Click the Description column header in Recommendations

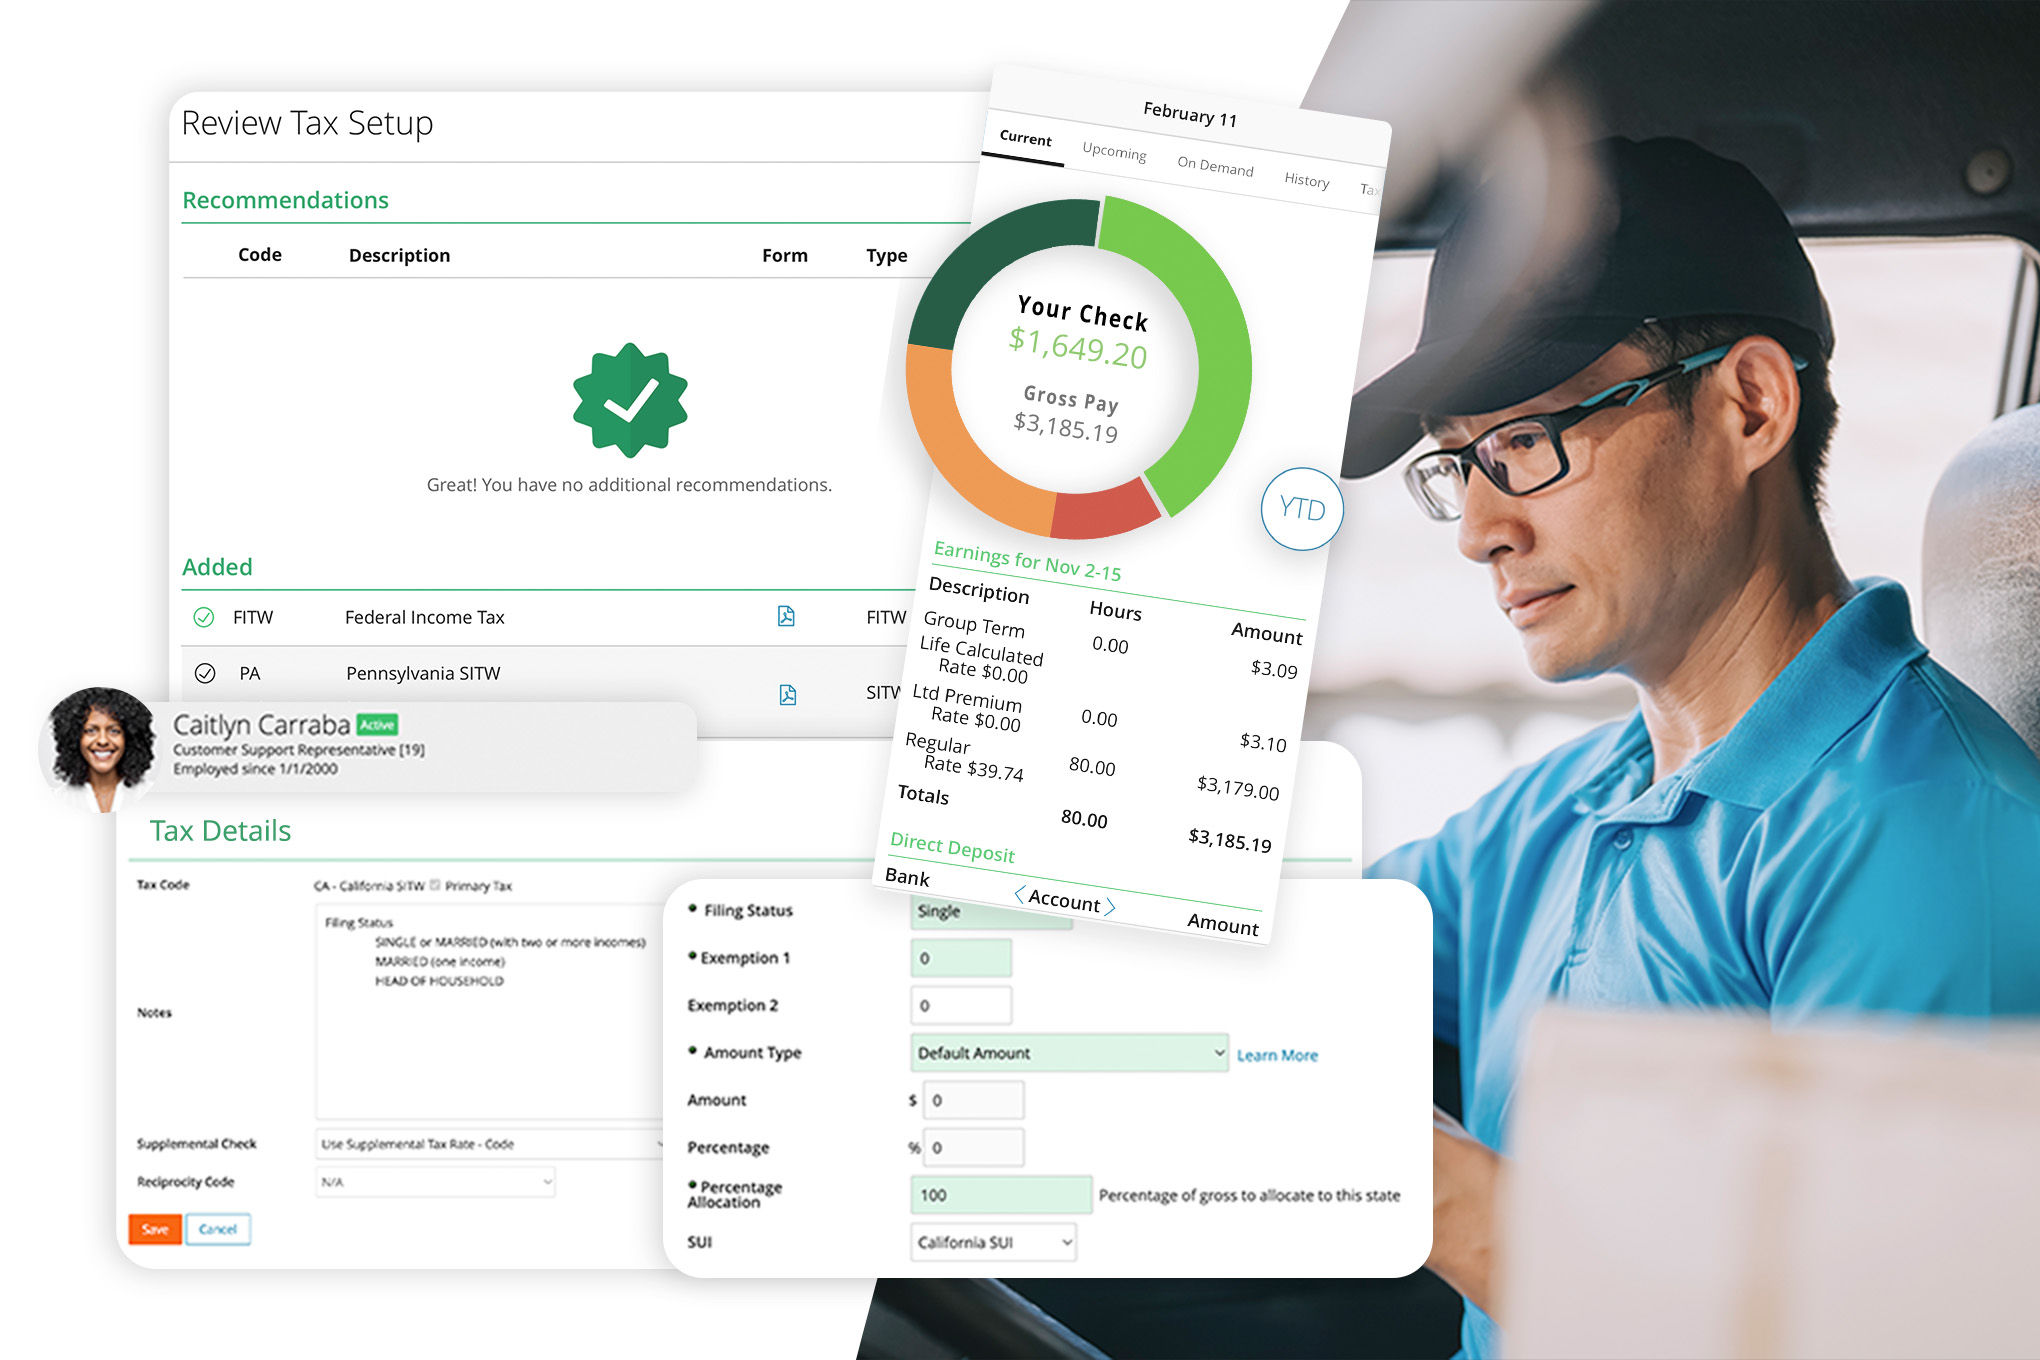pyautogui.click(x=399, y=256)
